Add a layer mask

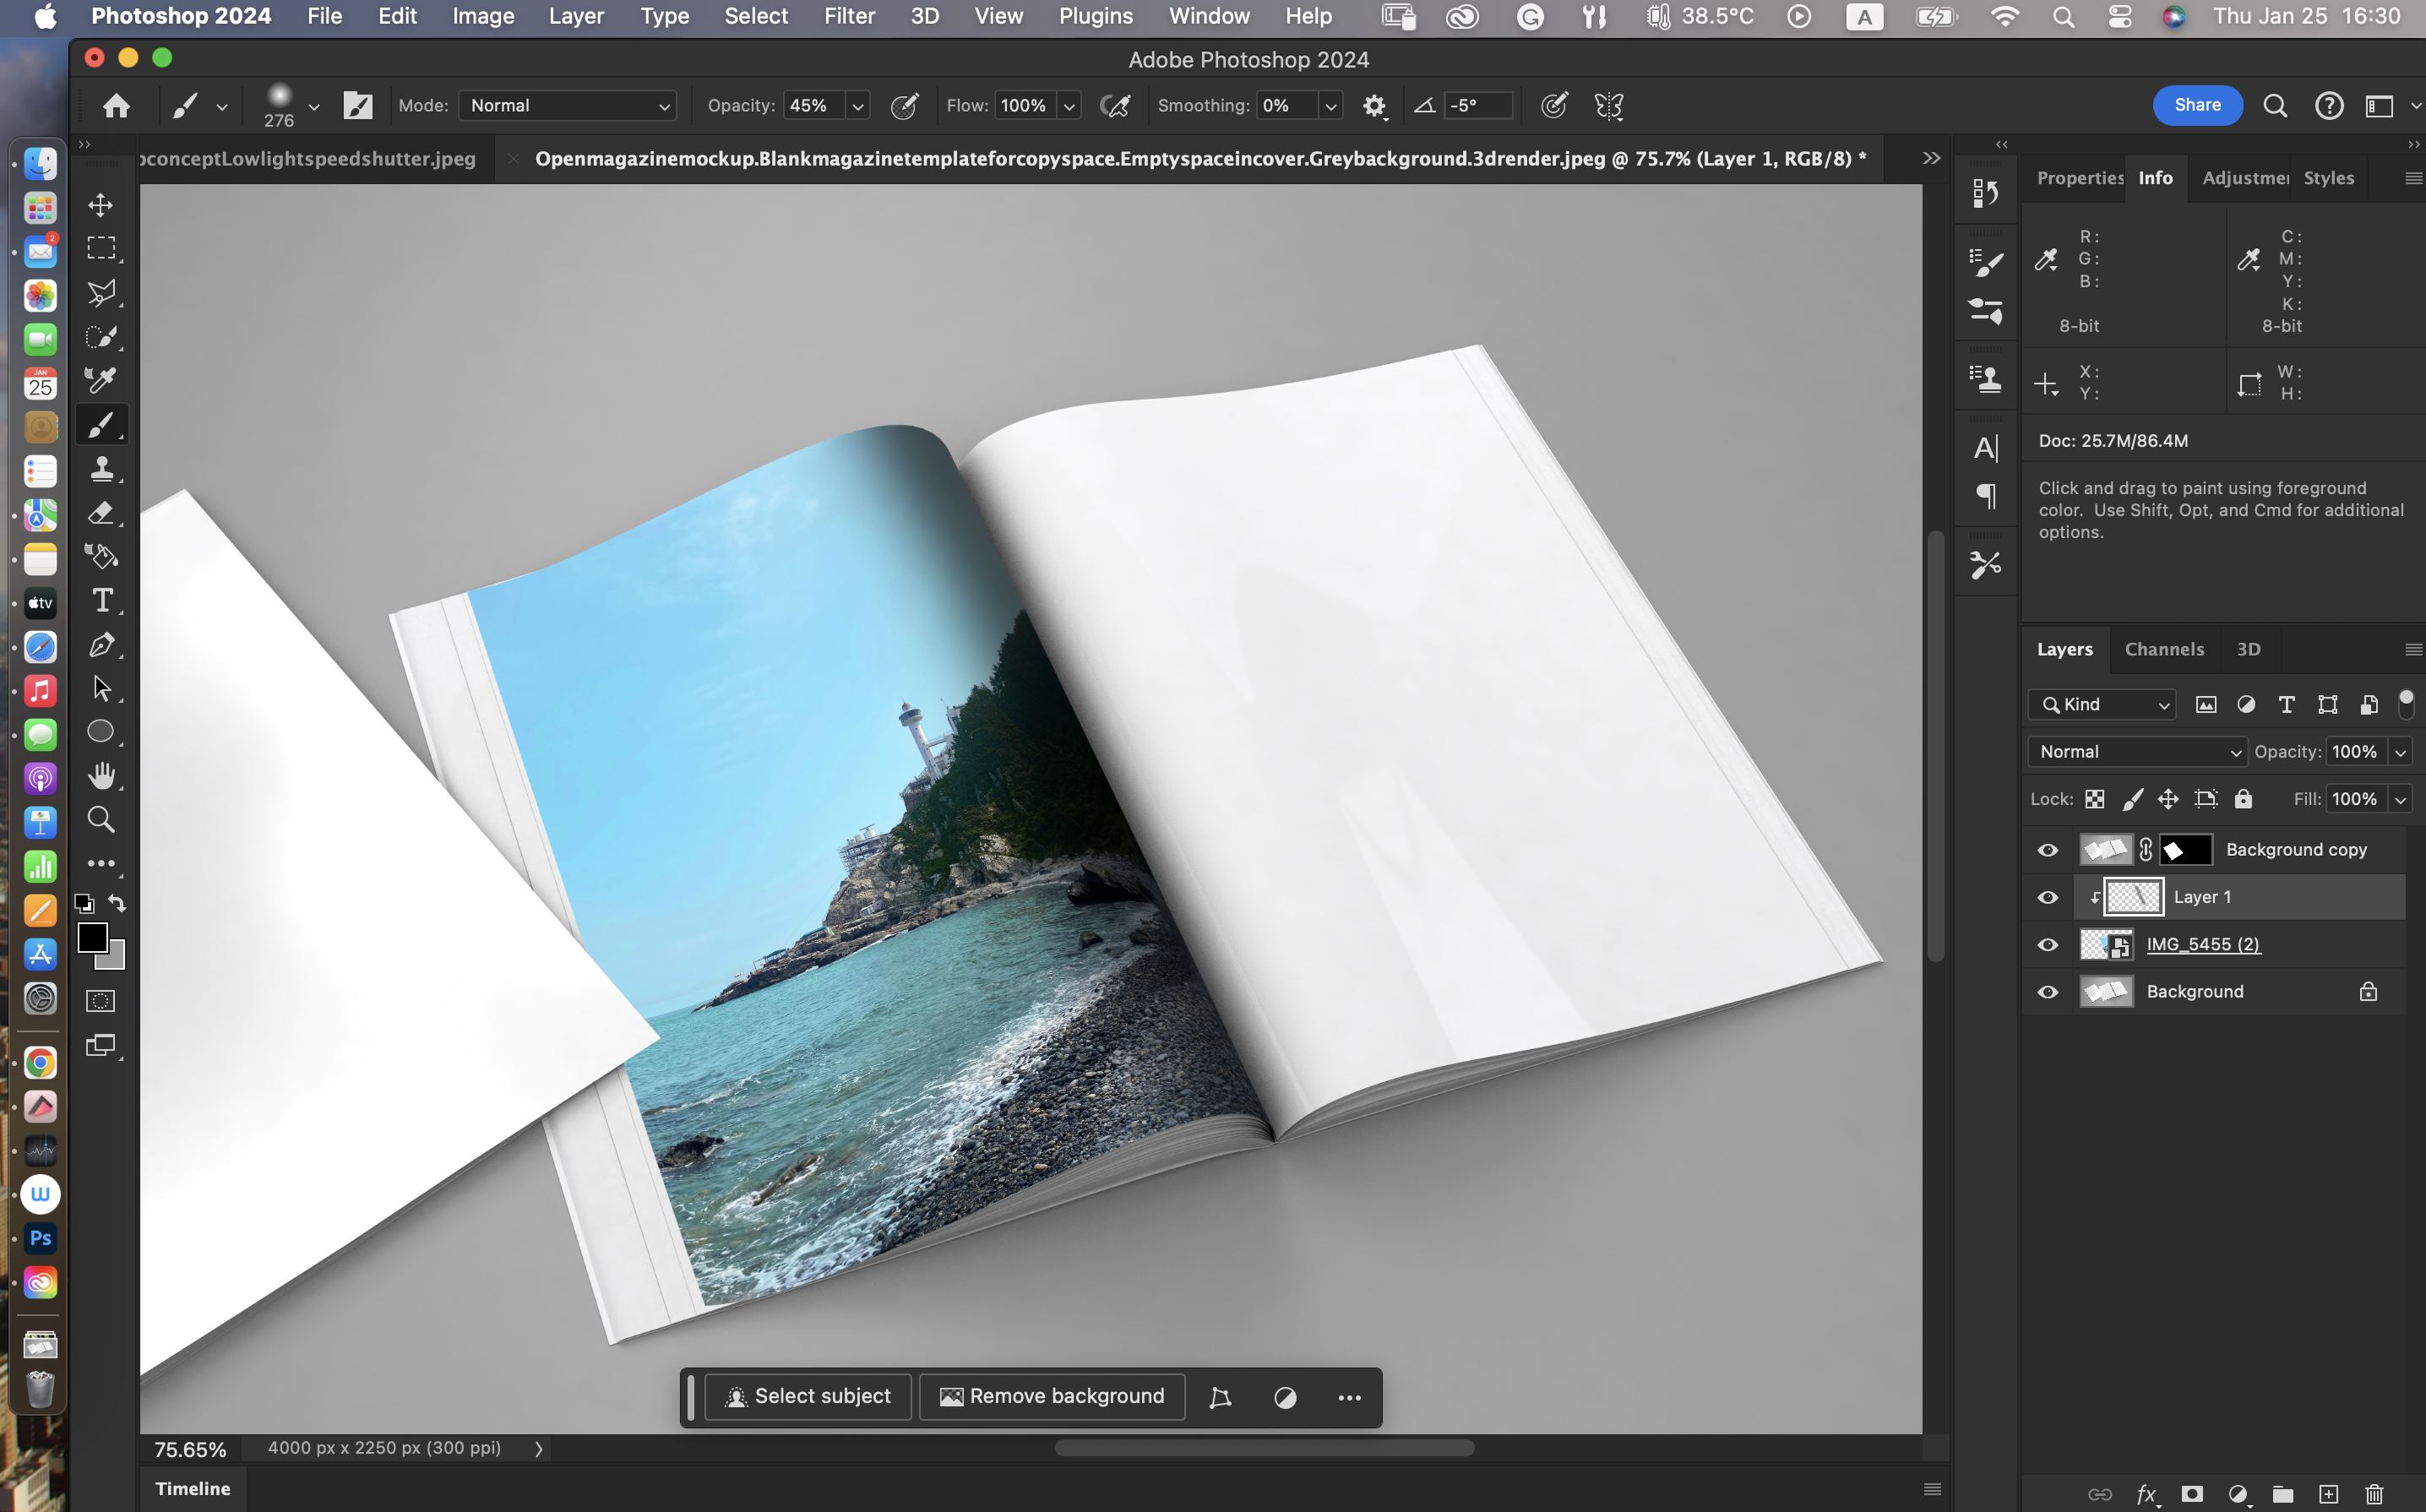[2191, 1493]
